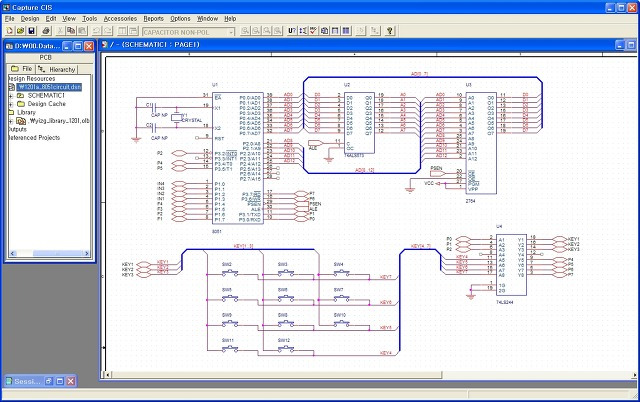Save the design with the floppy icon
The image size is (640, 402).
pos(31,31)
